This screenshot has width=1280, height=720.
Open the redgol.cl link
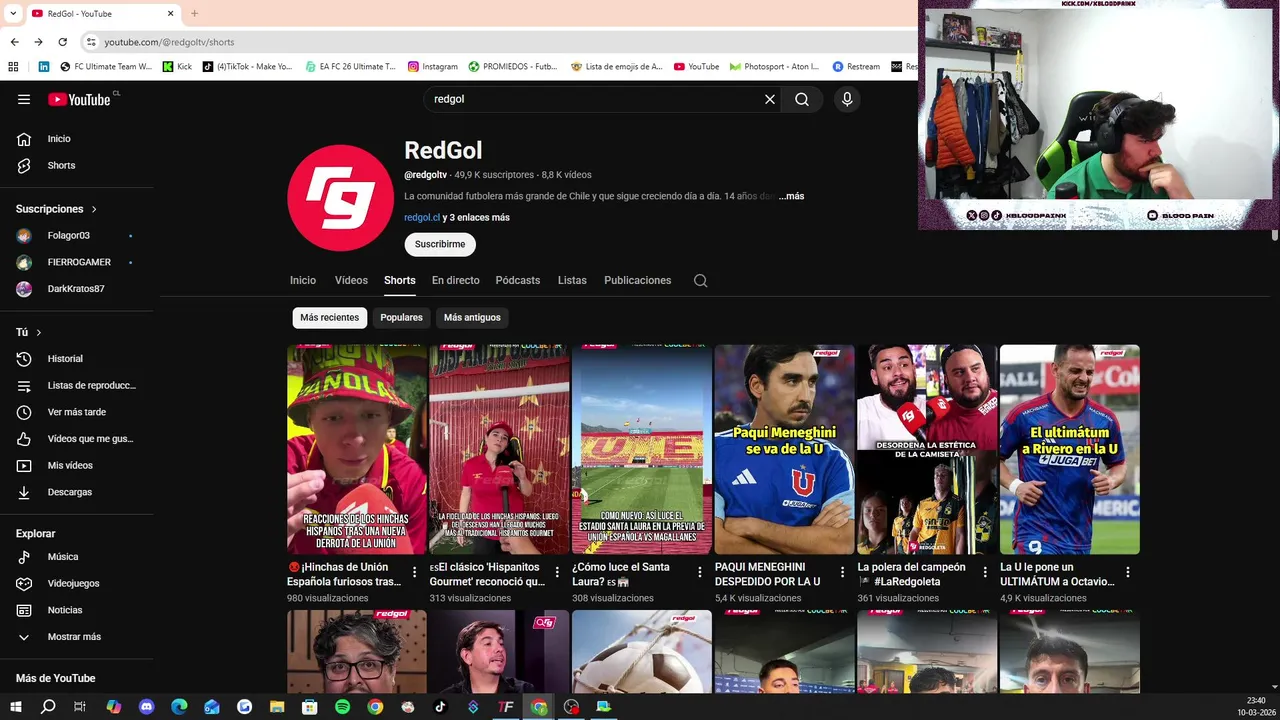pyautogui.click(x=422, y=217)
